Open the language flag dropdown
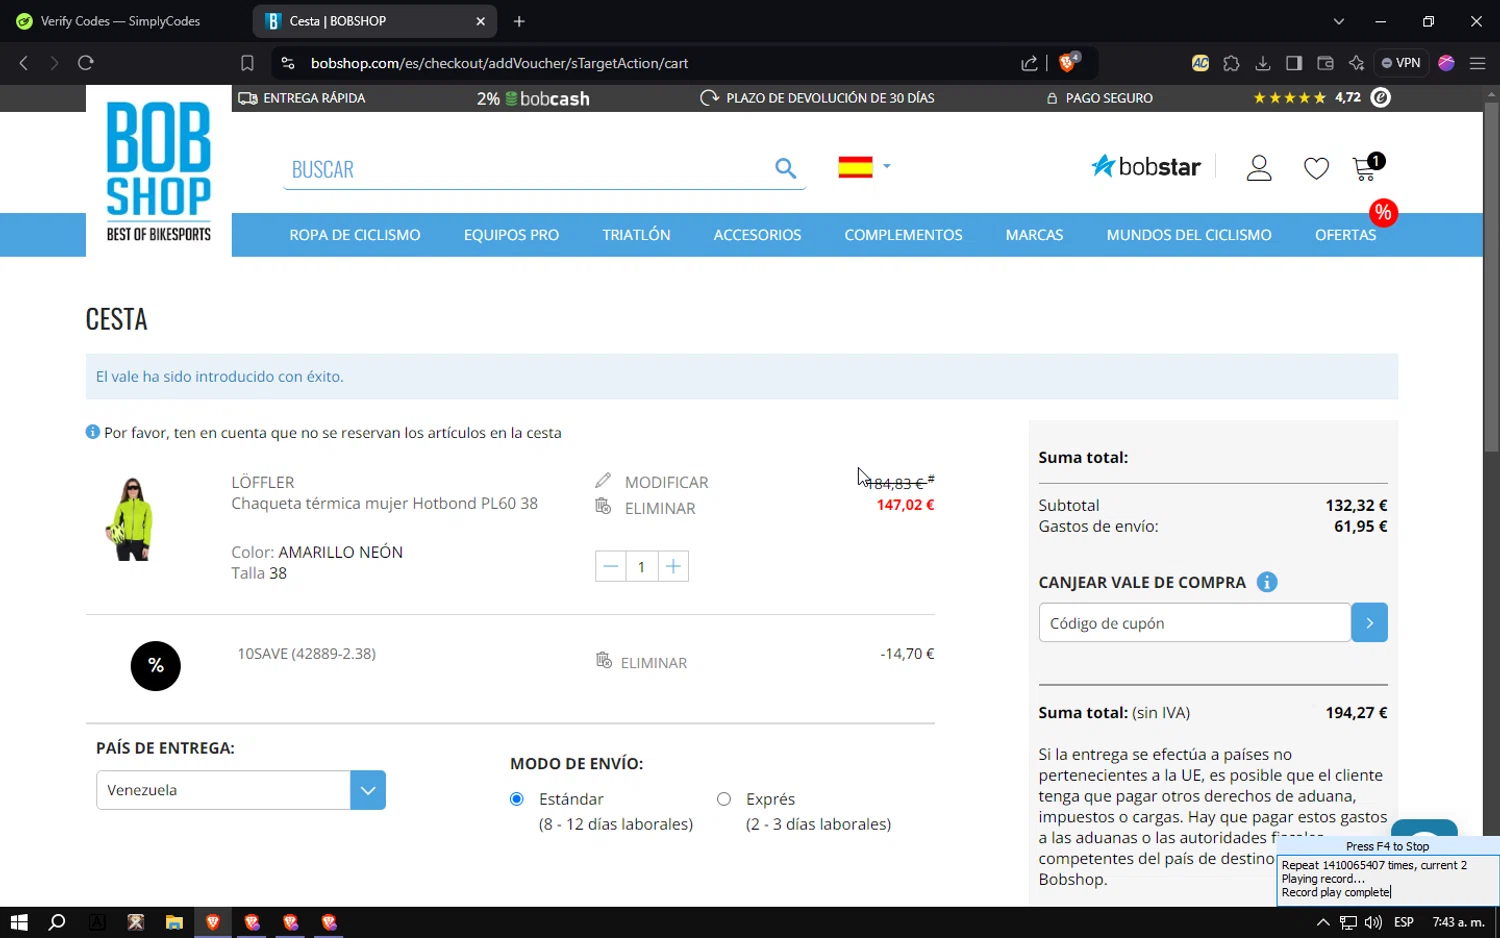Image resolution: width=1500 pixels, height=938 pixels. pos(864,167)
